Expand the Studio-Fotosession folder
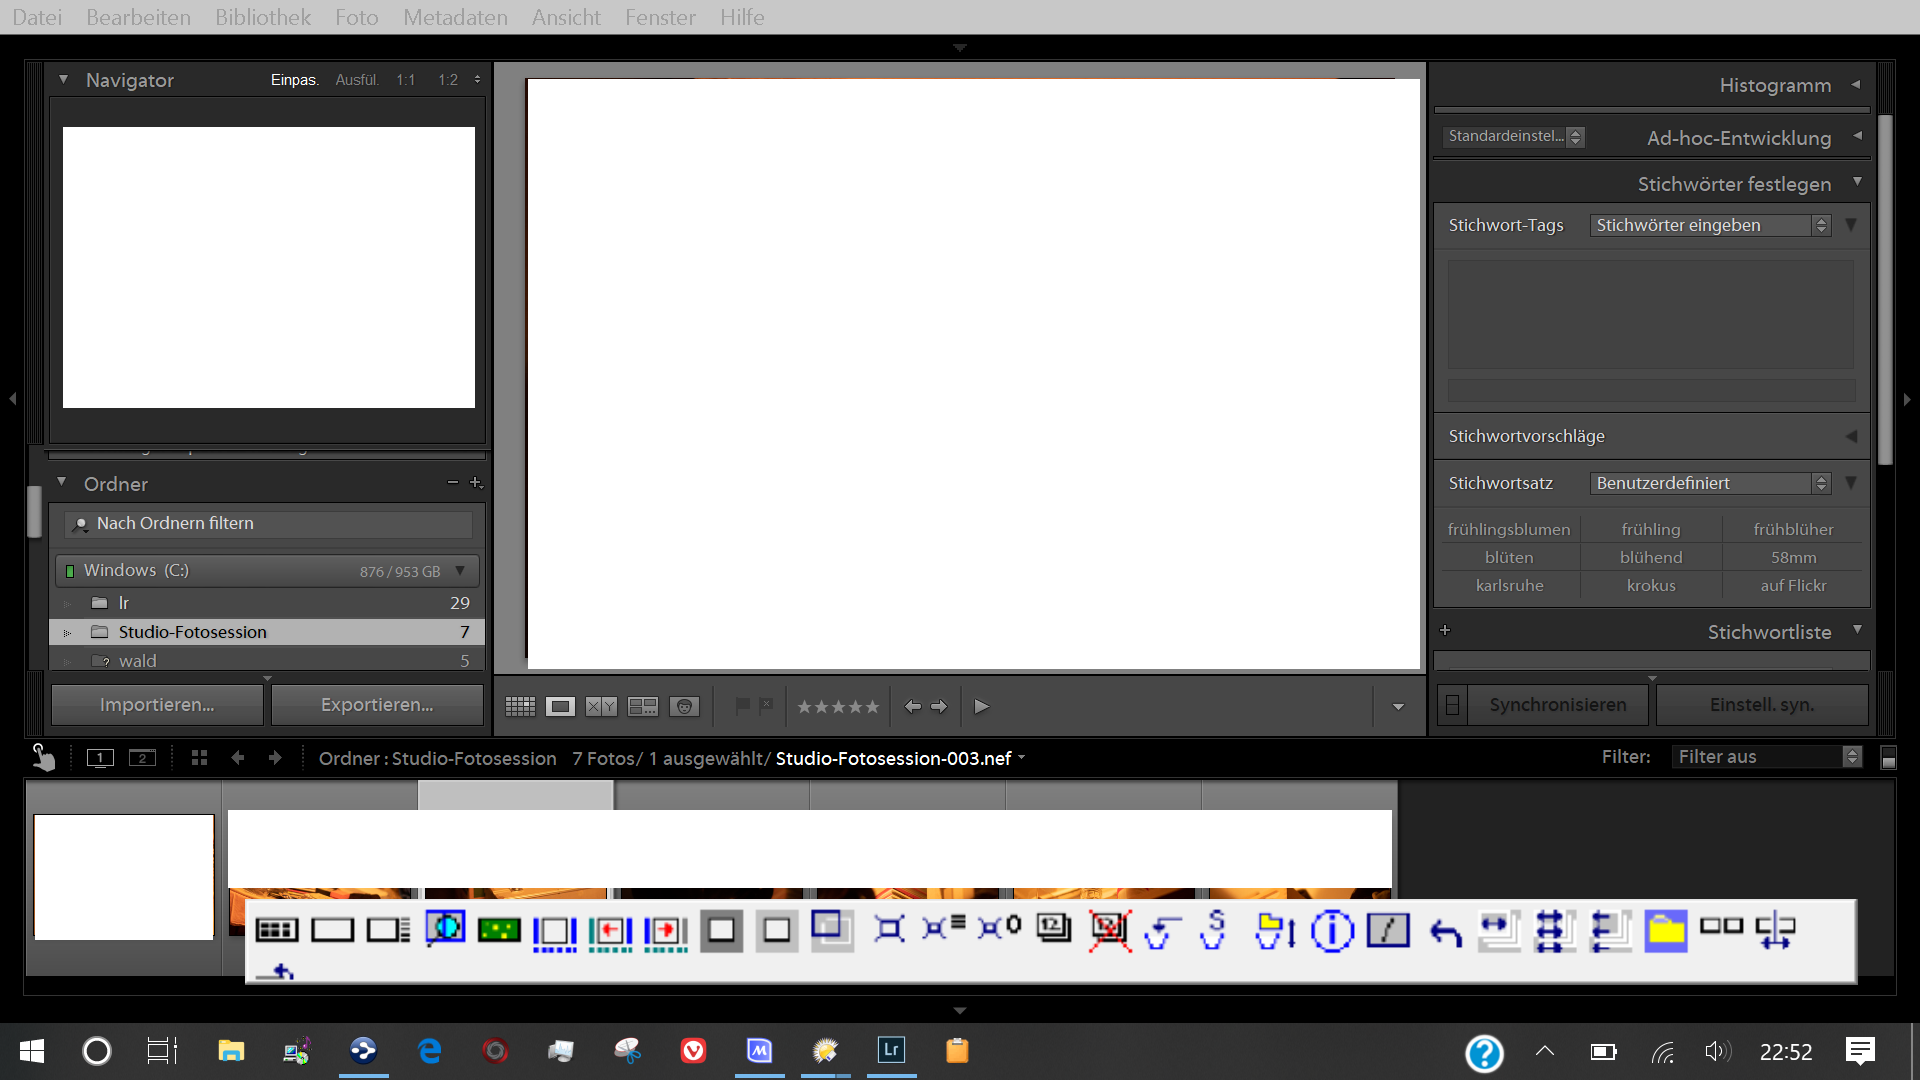Screen dimensions: 1920x1080 coord(67,633)
